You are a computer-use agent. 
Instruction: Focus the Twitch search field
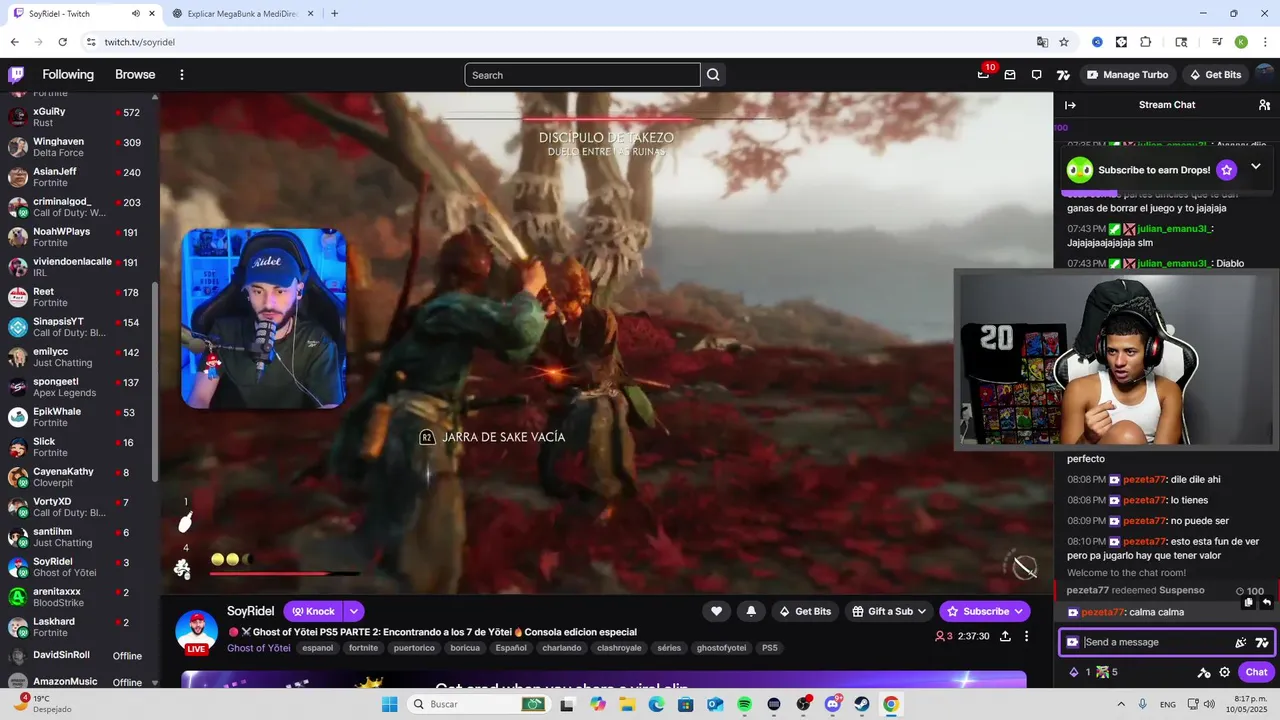point(582,75)
